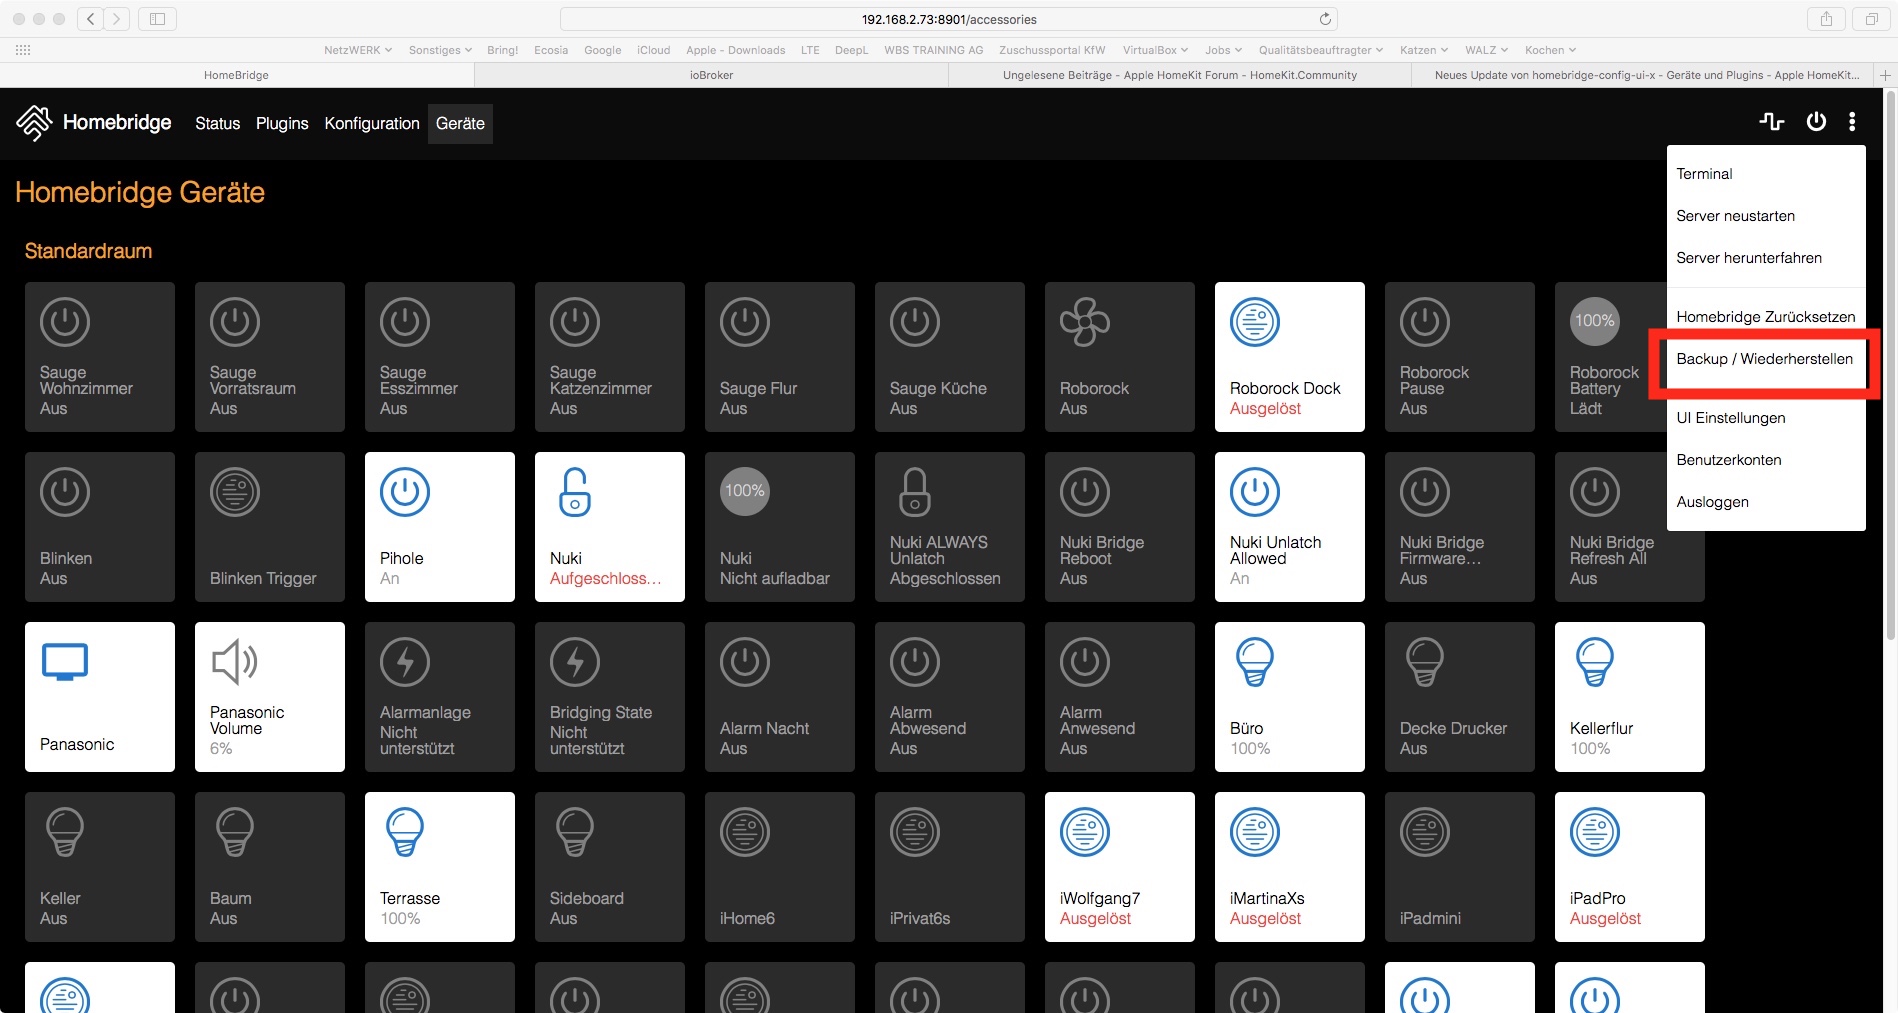Click the Panasonic Volume speaker icon
Viewport: 1898px width, 1013px height.
point(235,662)
